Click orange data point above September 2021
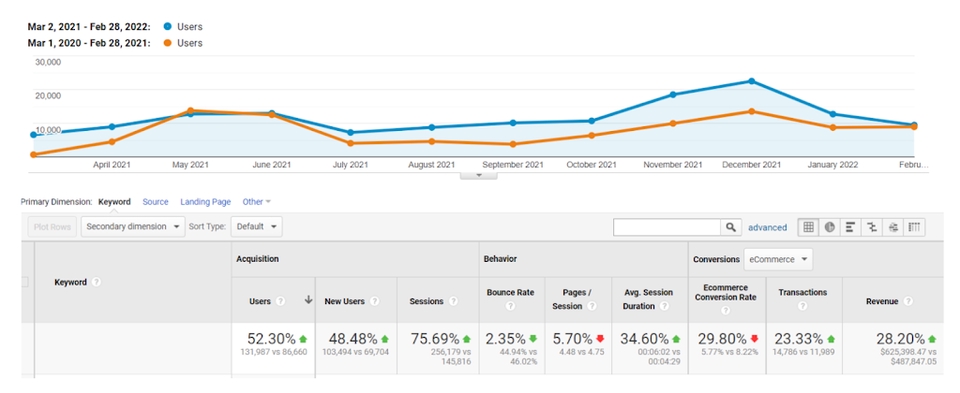This screenshot has height=393, width=960. click(513, 144)
